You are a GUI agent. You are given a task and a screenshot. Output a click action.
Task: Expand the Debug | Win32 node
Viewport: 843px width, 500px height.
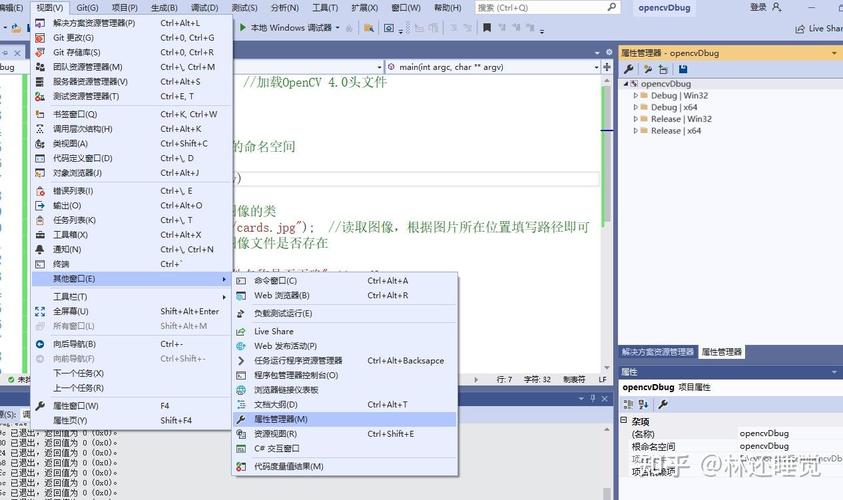(635, 96)
